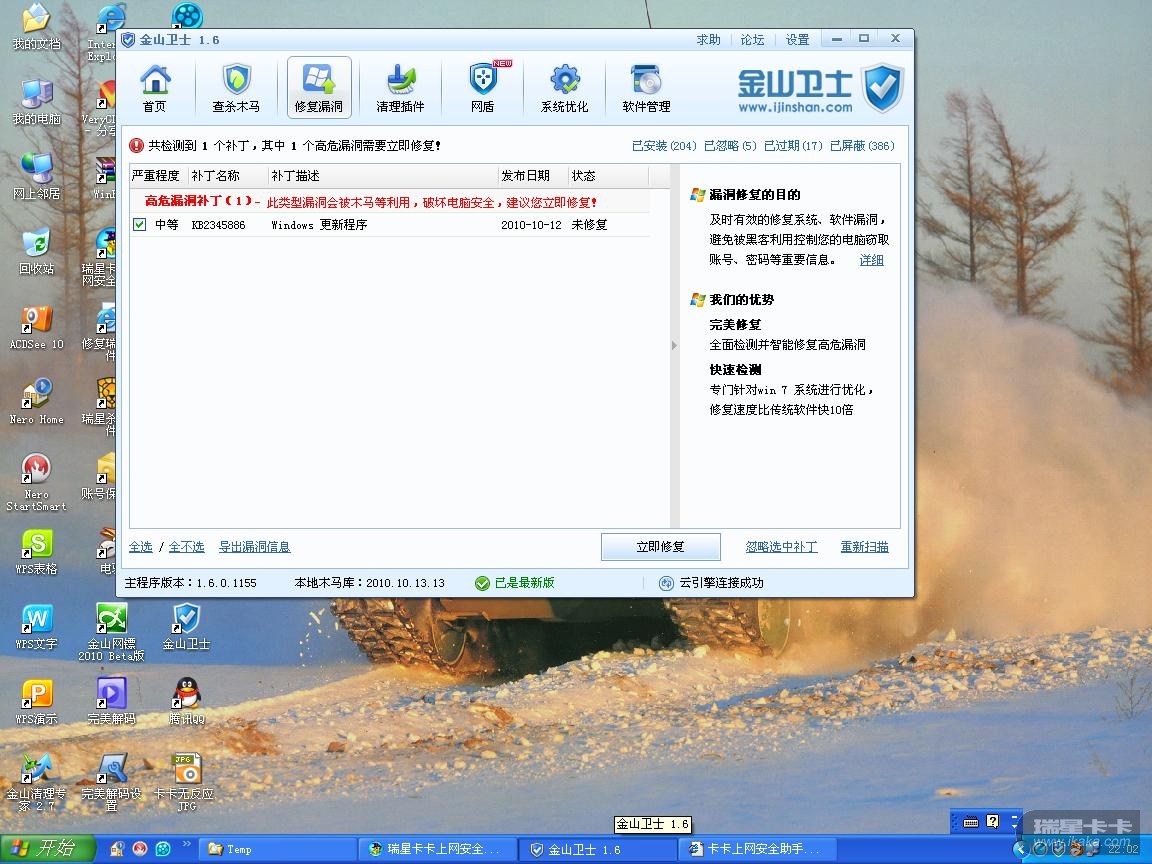Show 已安装 (204) installed patches
Image resolution: width=1152 pixels, height=864 pixels.
coord(664,145)
